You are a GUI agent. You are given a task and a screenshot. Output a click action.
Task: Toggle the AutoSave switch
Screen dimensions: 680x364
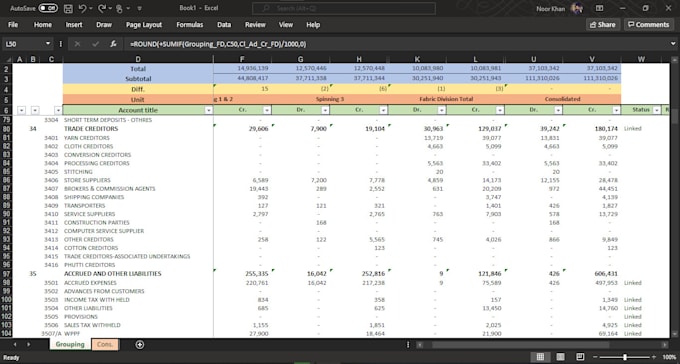tap(48, 8)
